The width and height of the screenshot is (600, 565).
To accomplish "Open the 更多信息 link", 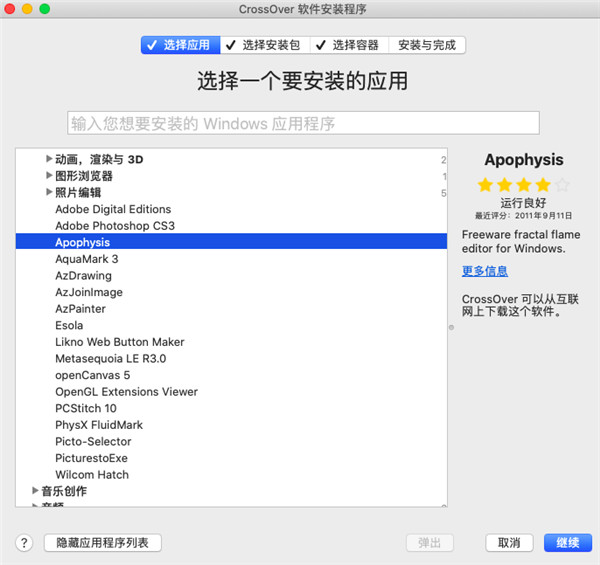I will click(x=485, y=271).
